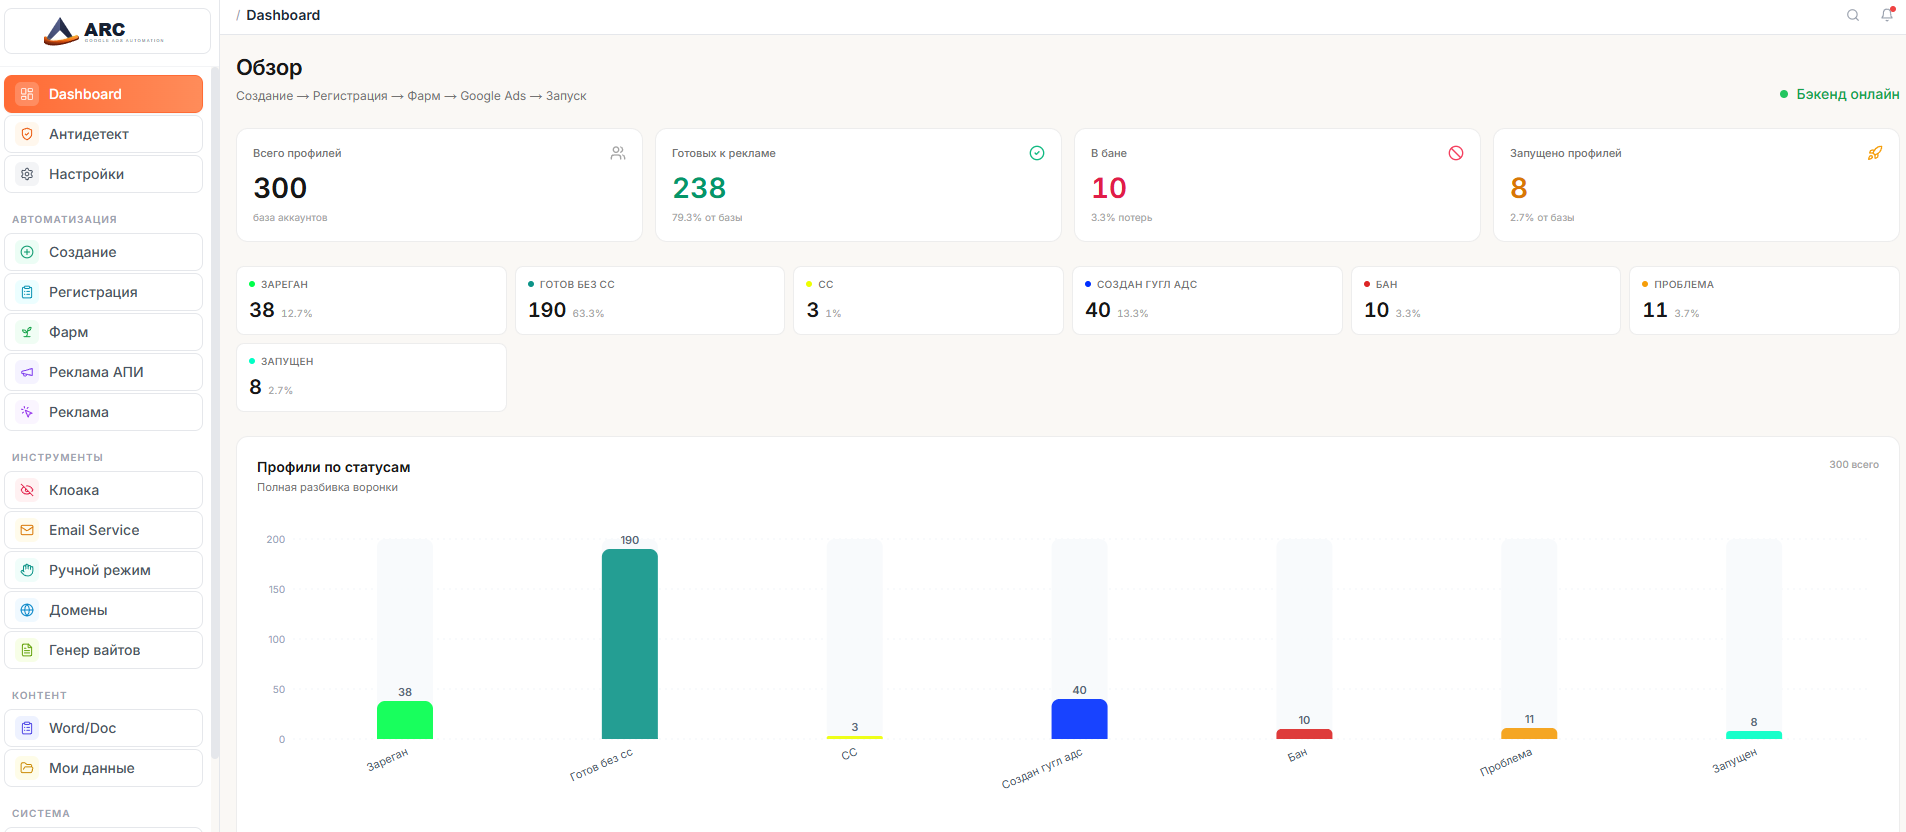
Task: Click the Готовых к рекламе 238 card
Action: [x=858, y=185]
